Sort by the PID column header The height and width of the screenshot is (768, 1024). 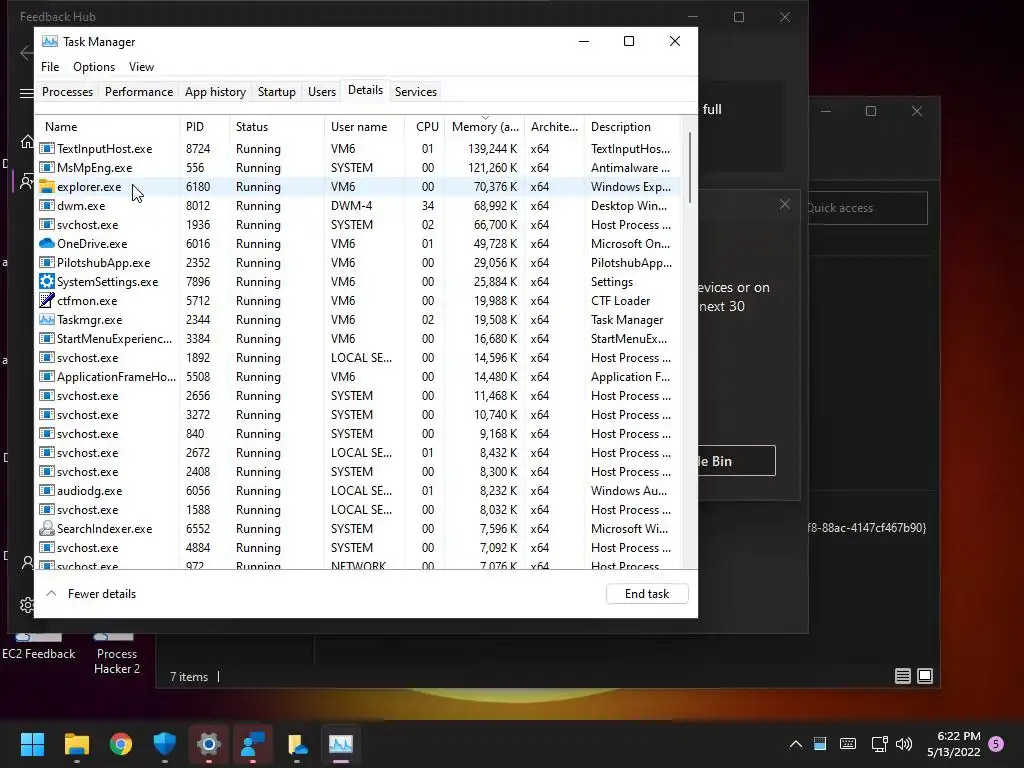[204, 127]
